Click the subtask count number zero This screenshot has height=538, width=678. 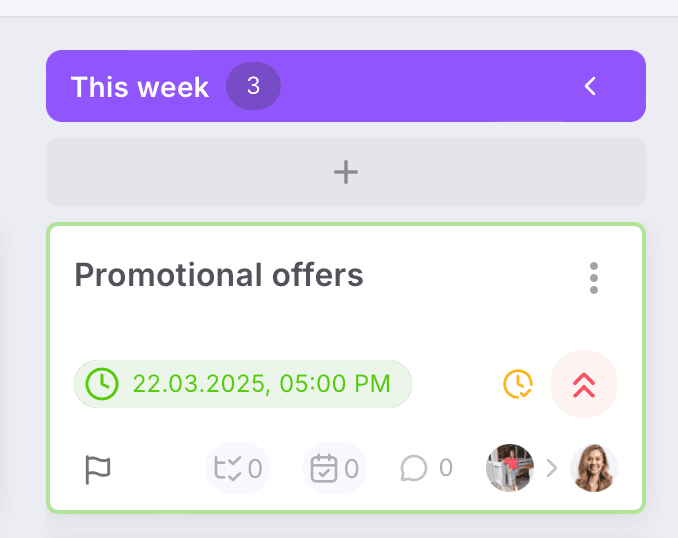255,468
